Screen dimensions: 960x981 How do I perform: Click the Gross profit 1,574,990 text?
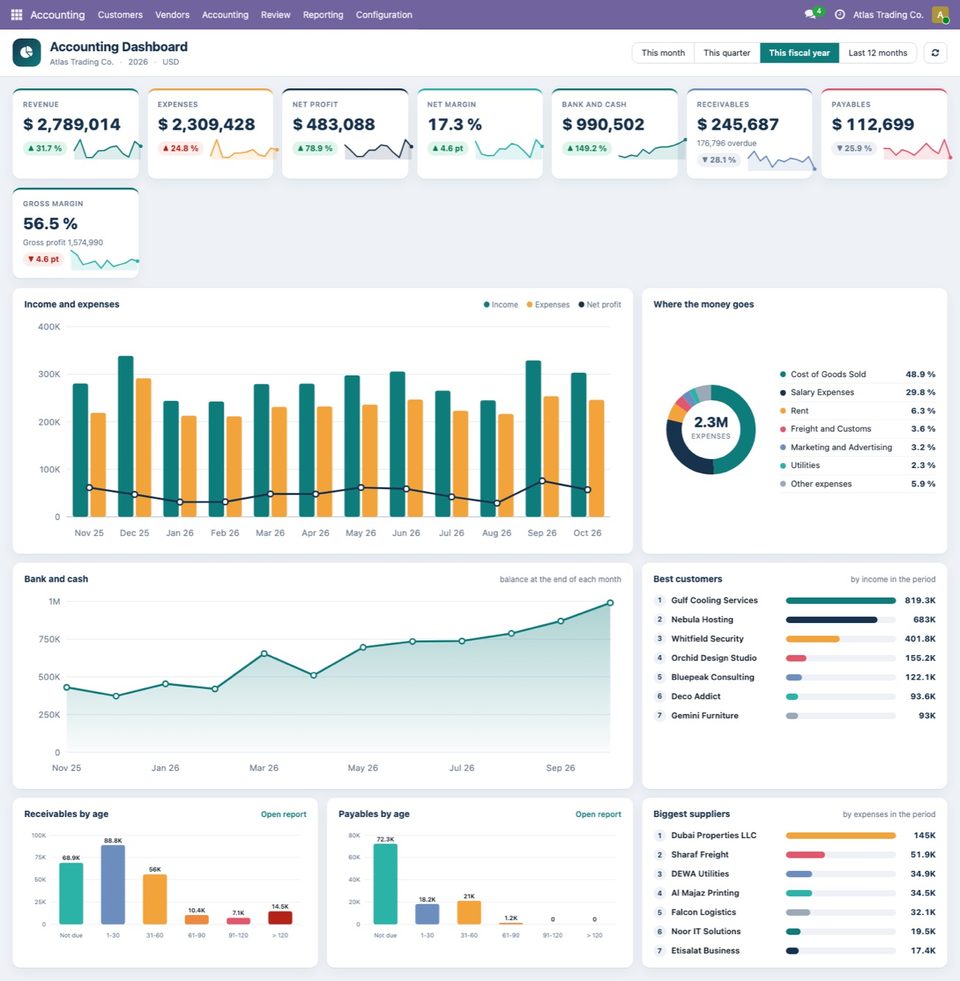pyautogui.click(x=63, y=243)
